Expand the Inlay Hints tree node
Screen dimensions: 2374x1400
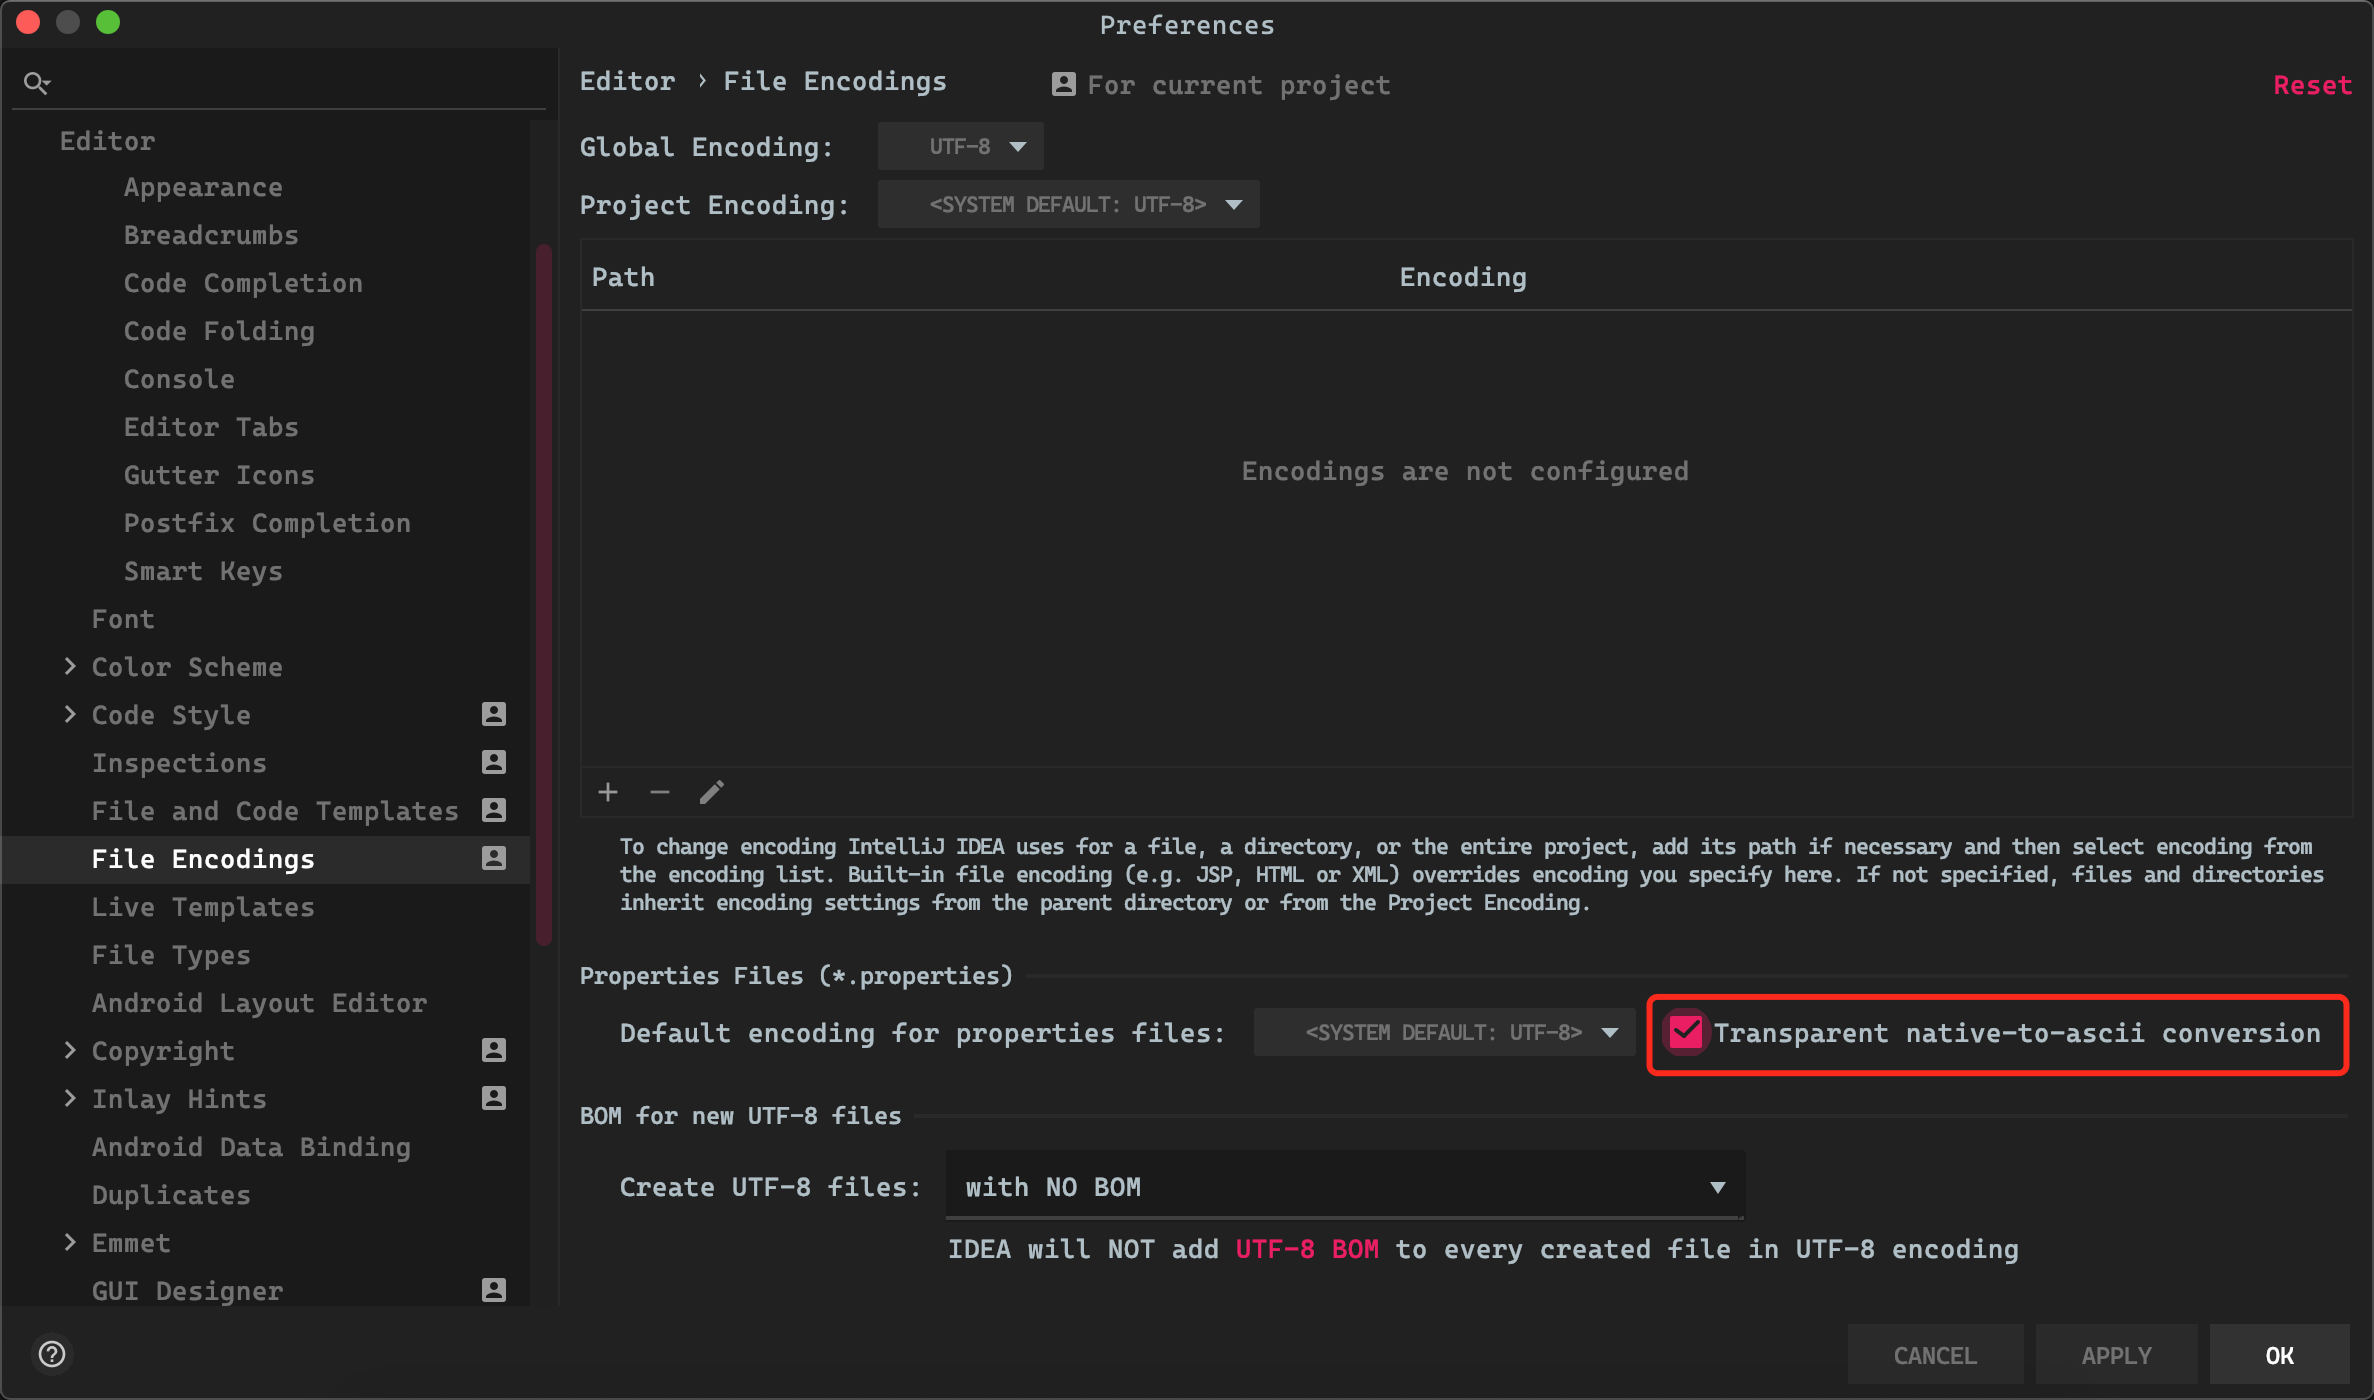click(70, 1098)
